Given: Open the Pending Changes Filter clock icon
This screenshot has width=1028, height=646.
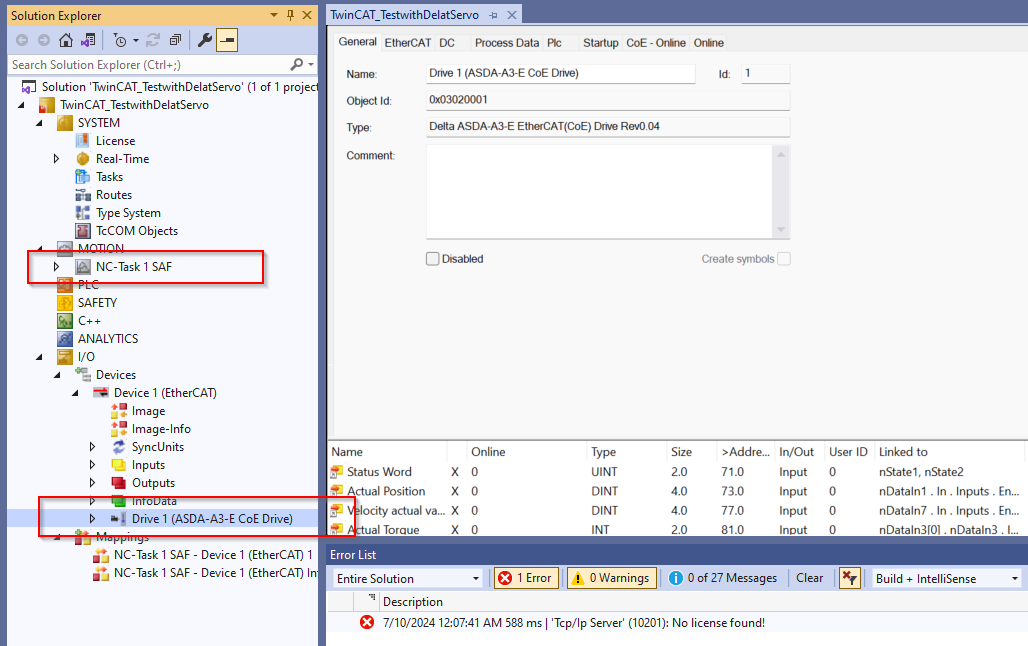Looking at the screenshot, I should coord(119,40).
